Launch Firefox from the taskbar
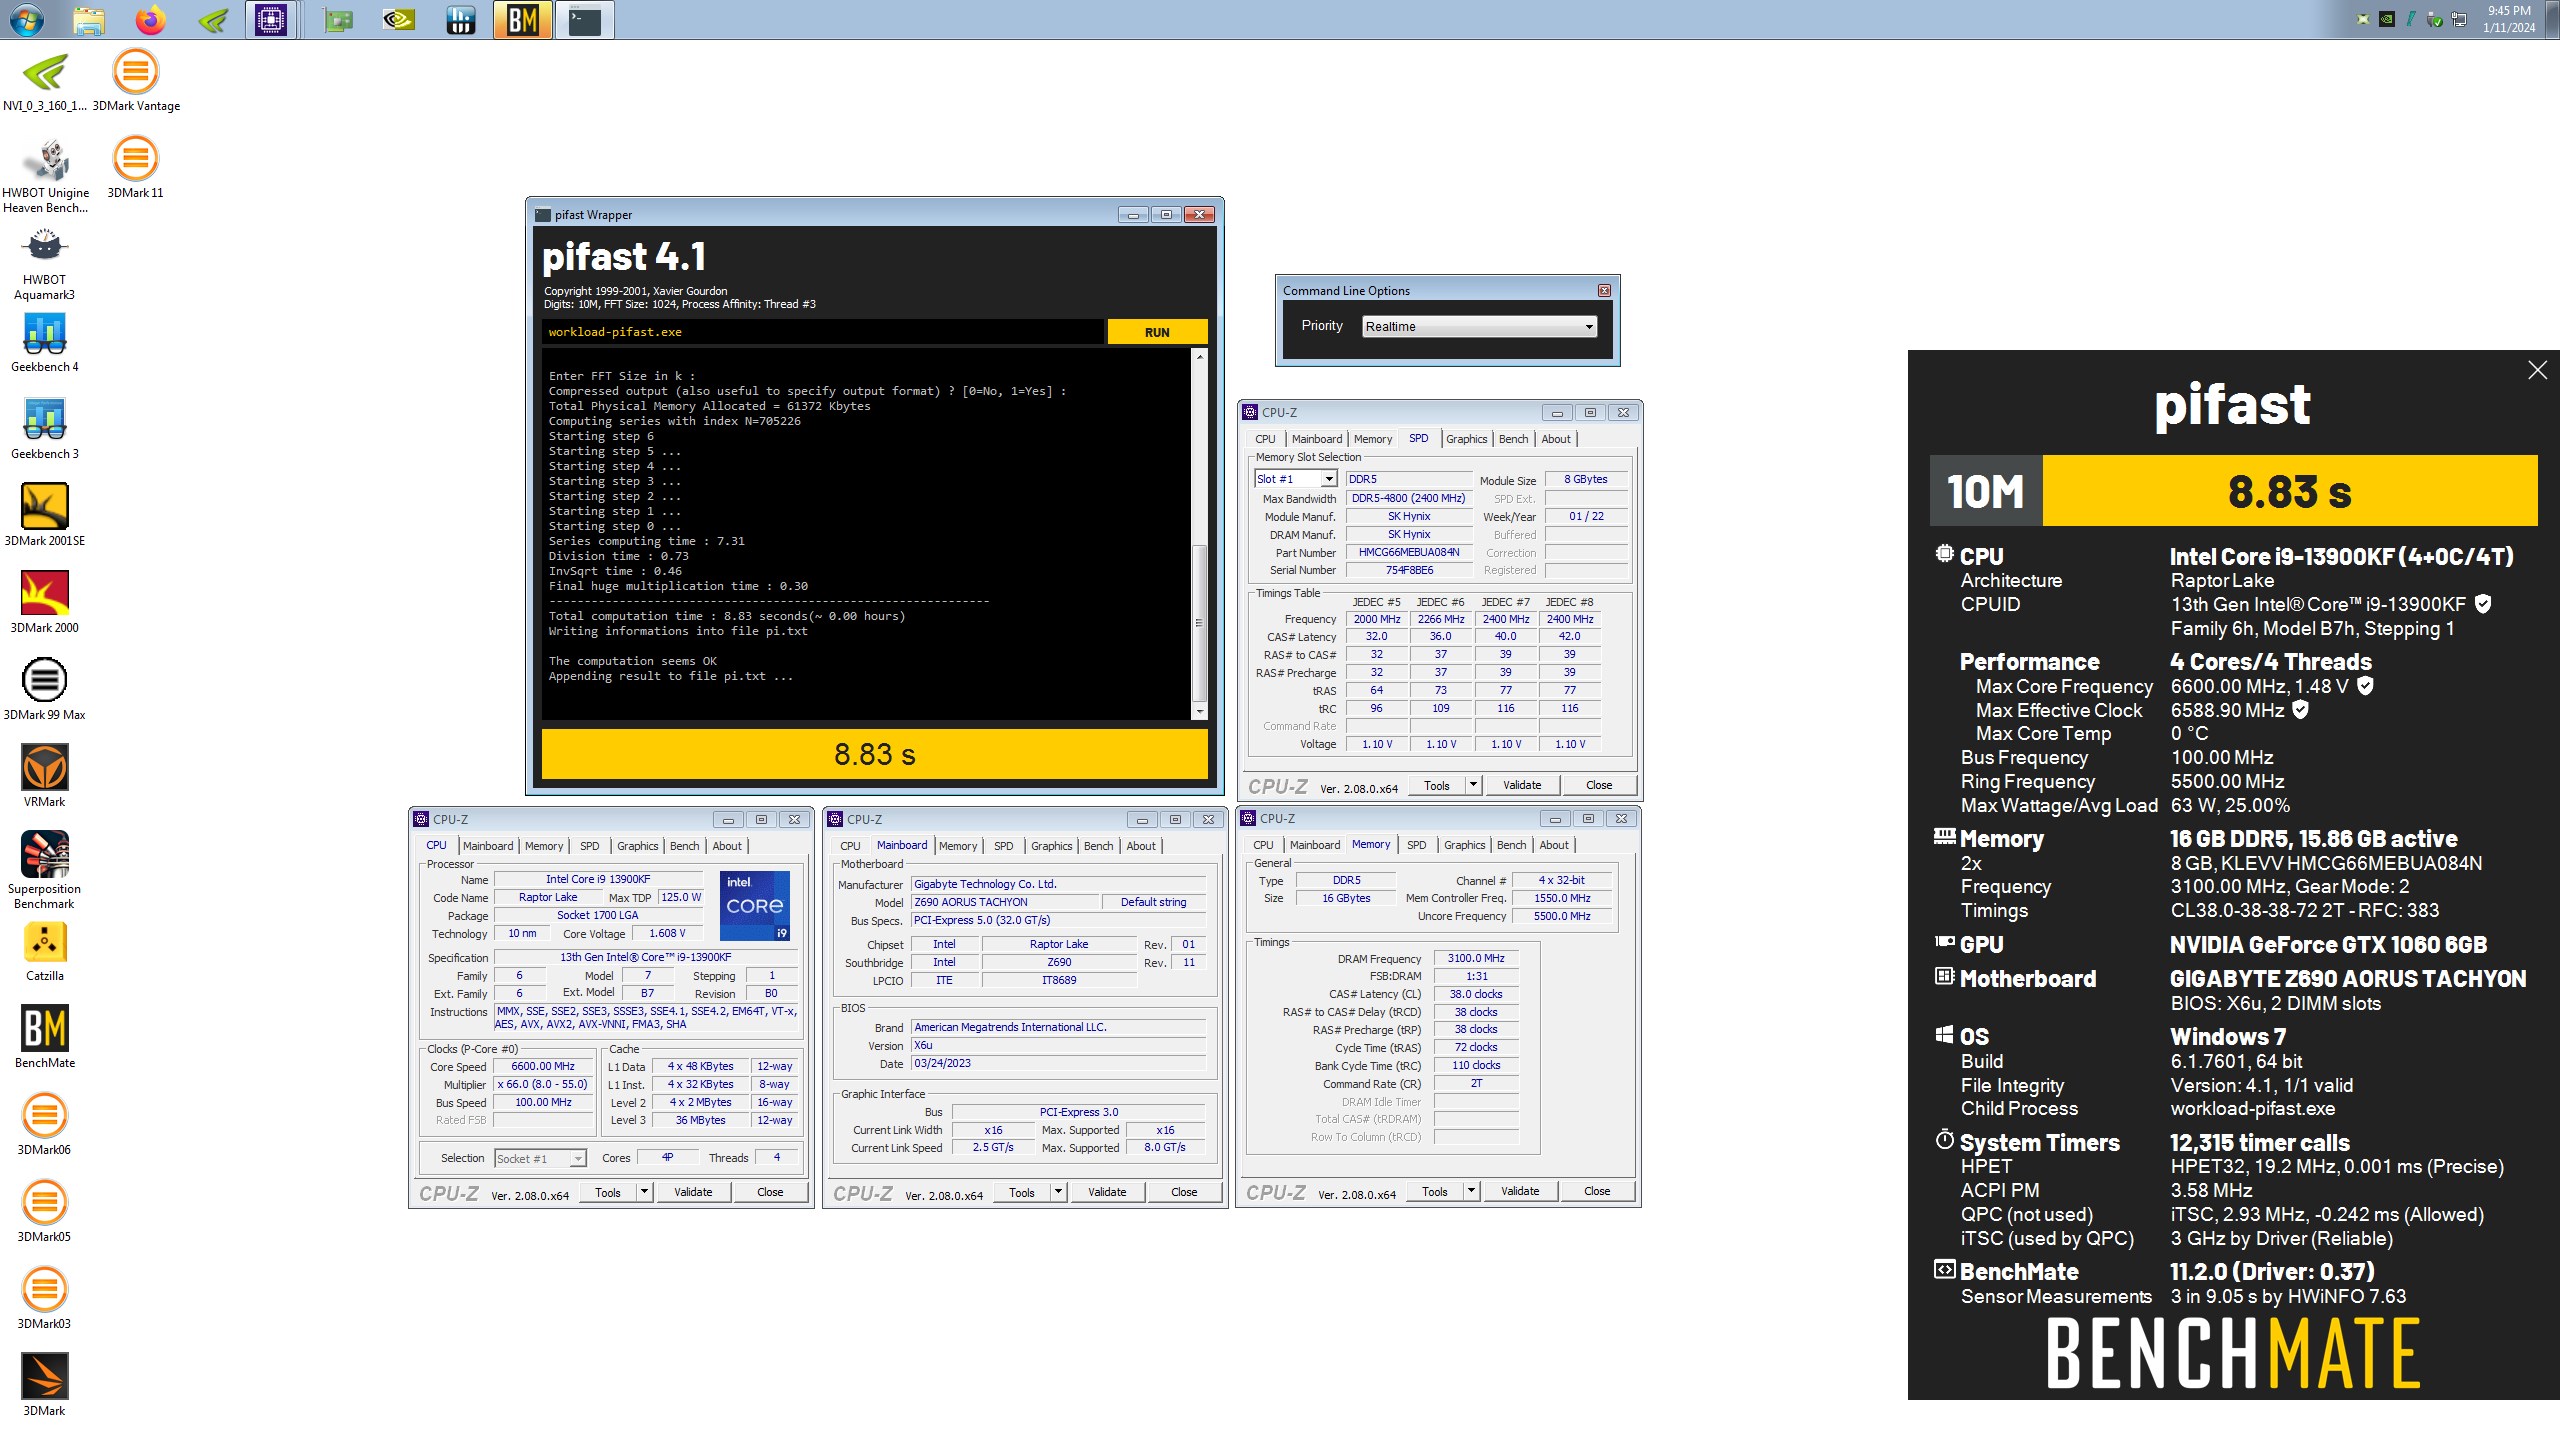Viewport: 2560px width, 1440px height. (150, 19)
